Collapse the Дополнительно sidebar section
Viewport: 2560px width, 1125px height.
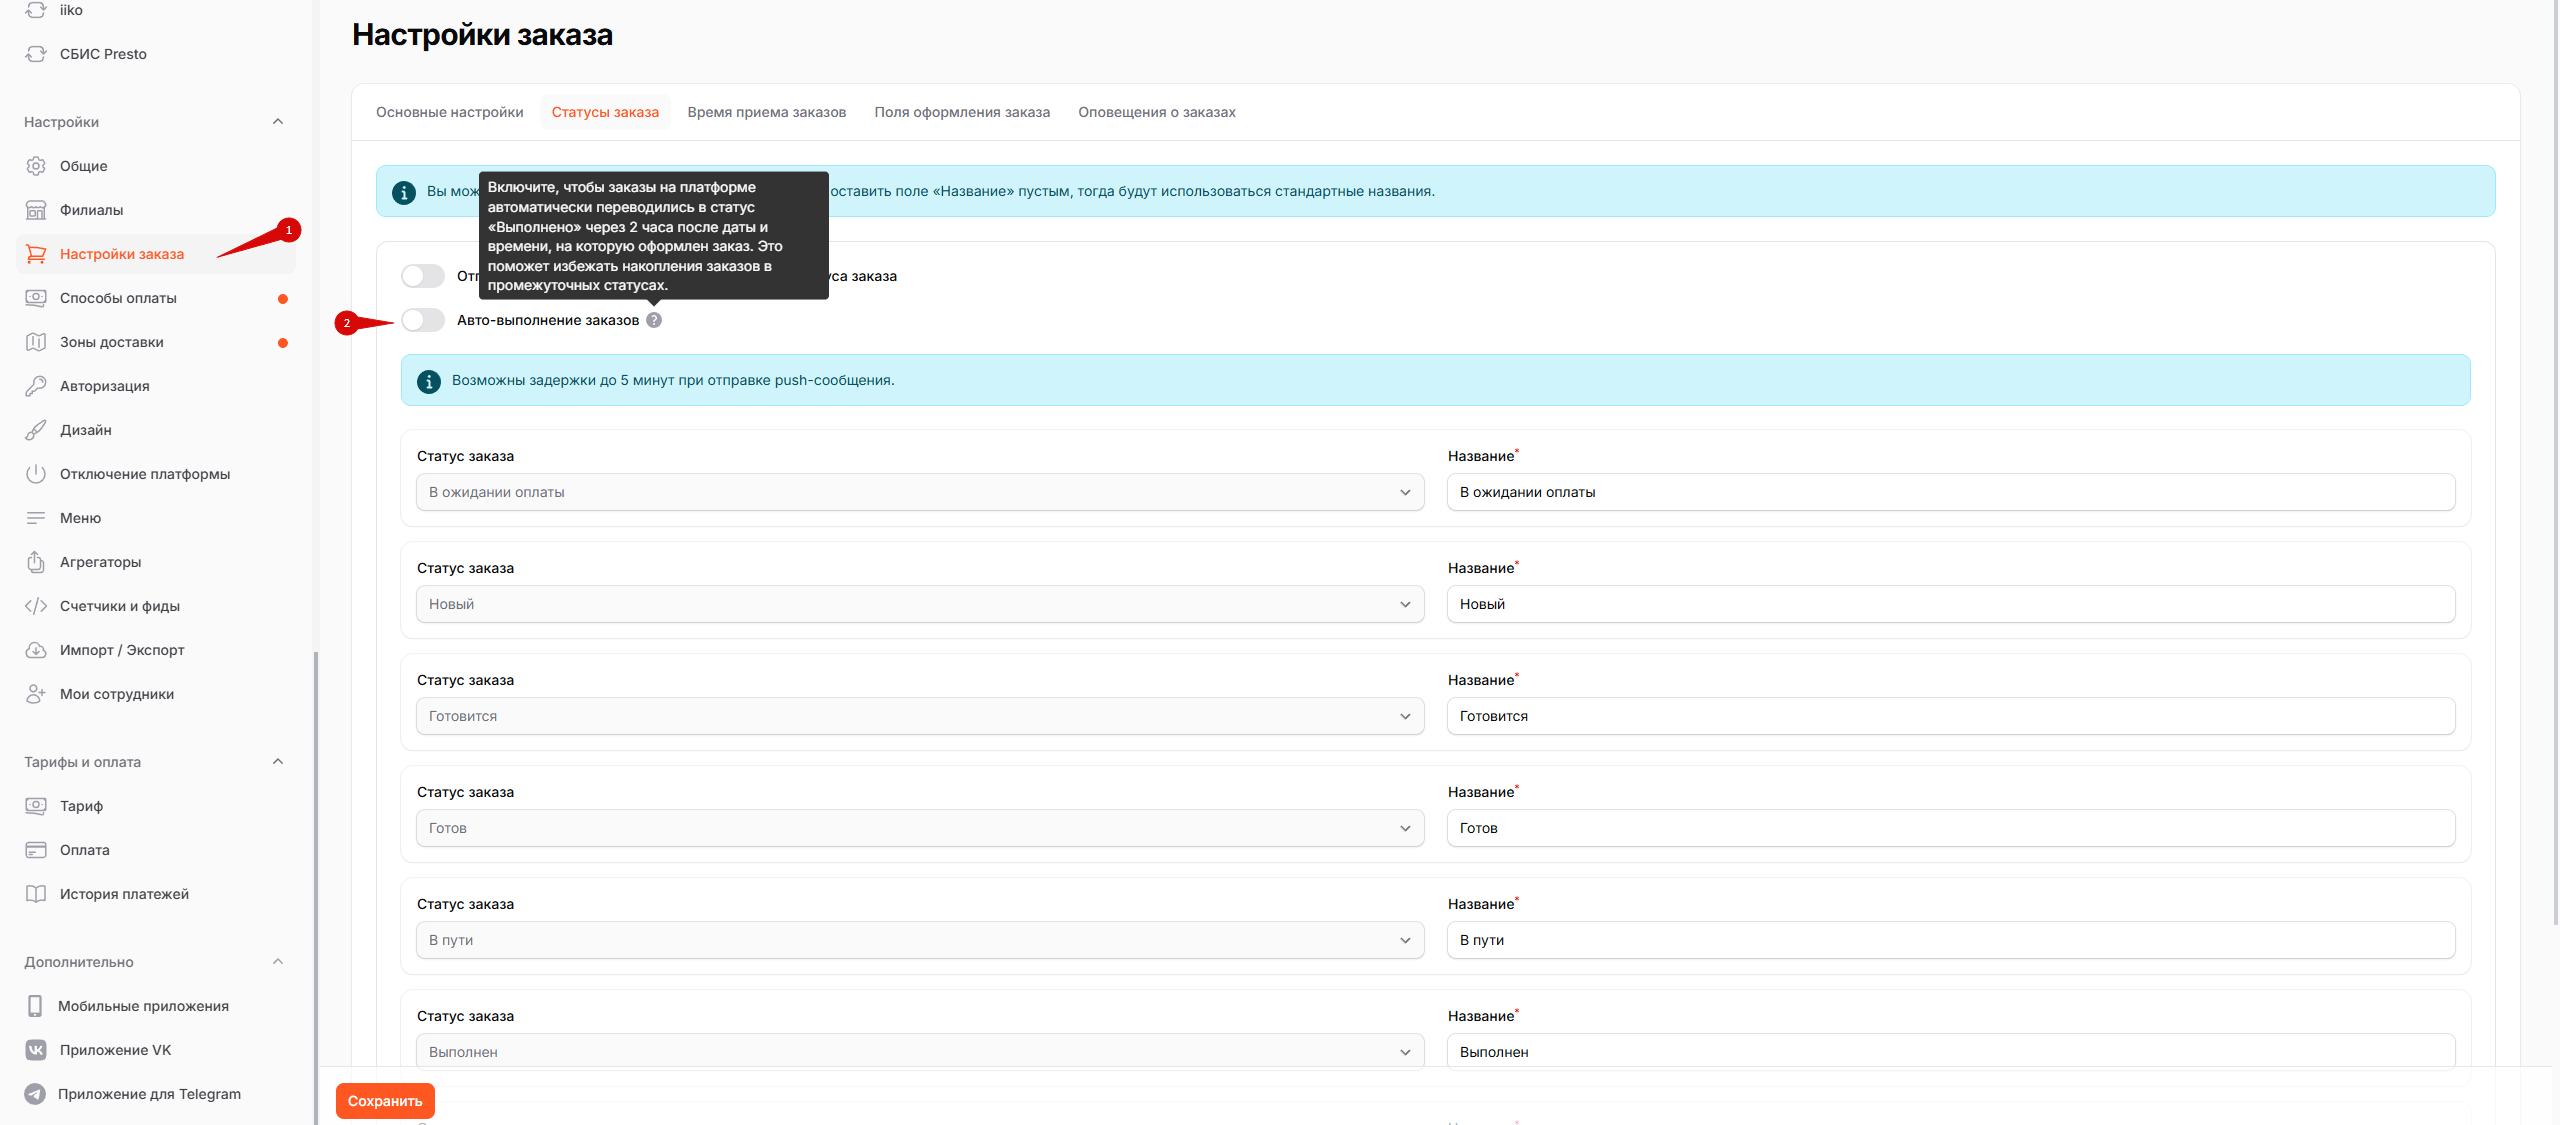[278, 962]
